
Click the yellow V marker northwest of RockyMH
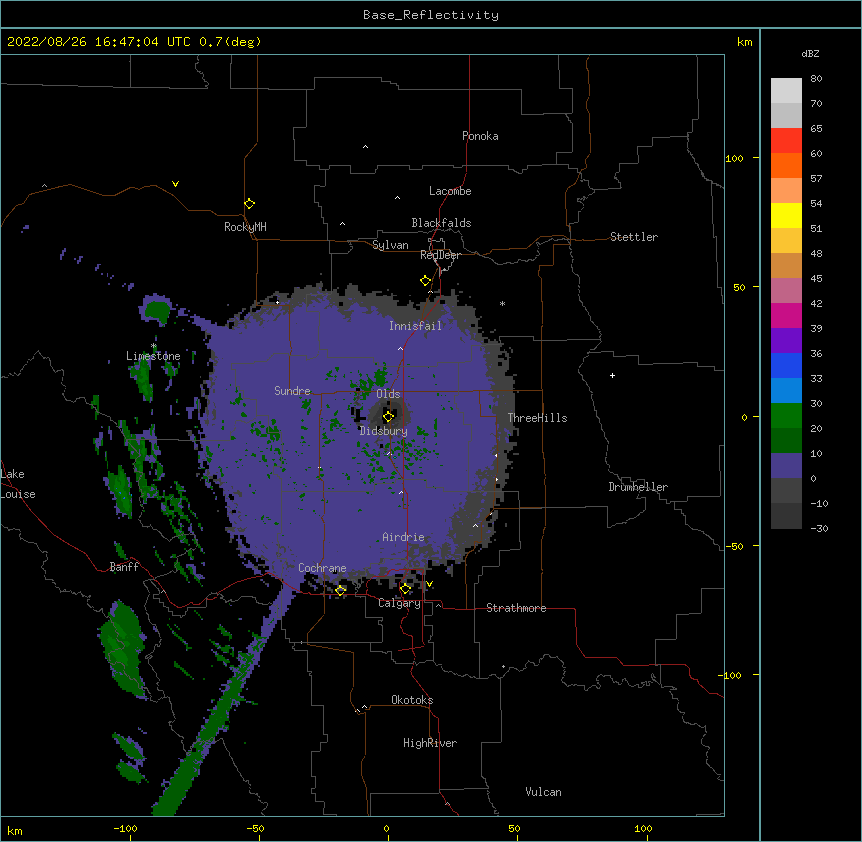click(x=175, y=184)
